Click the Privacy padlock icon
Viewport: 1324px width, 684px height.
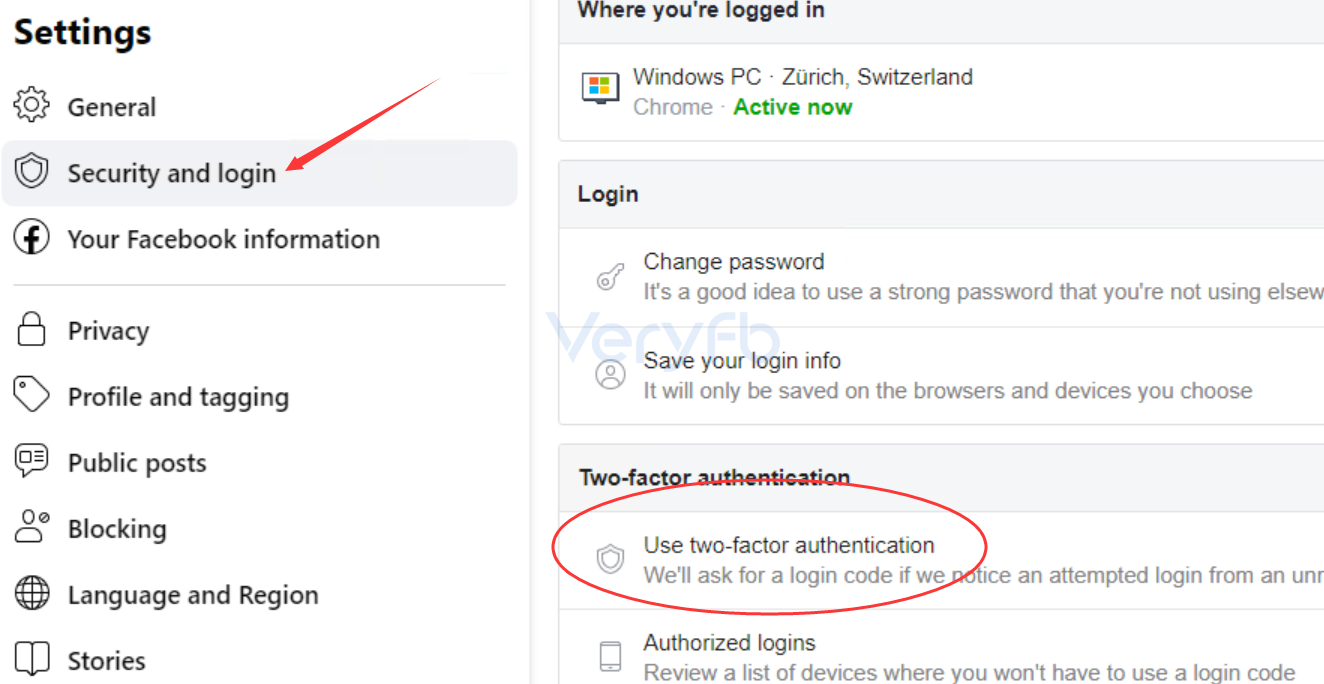coord(32,329)
